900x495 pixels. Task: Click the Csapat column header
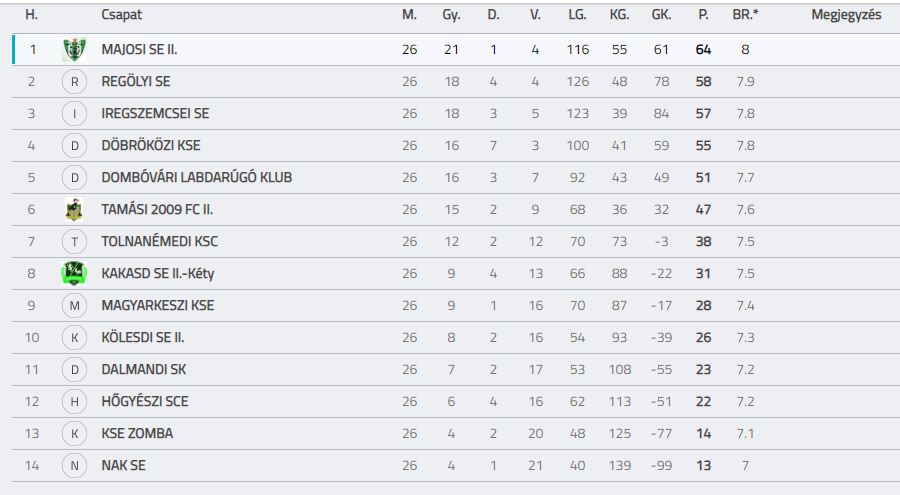point(121,15)
